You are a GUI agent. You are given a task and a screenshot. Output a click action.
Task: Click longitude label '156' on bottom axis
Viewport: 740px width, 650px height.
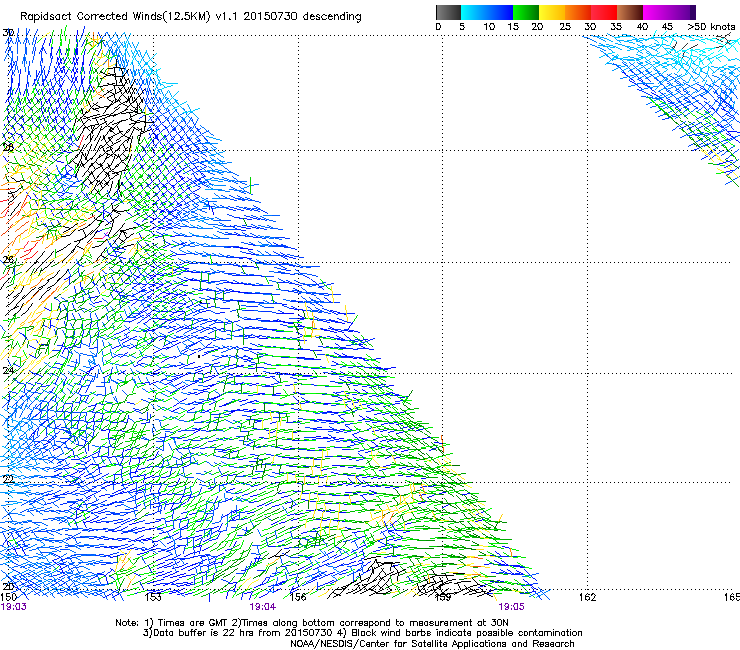pos(298,597)
